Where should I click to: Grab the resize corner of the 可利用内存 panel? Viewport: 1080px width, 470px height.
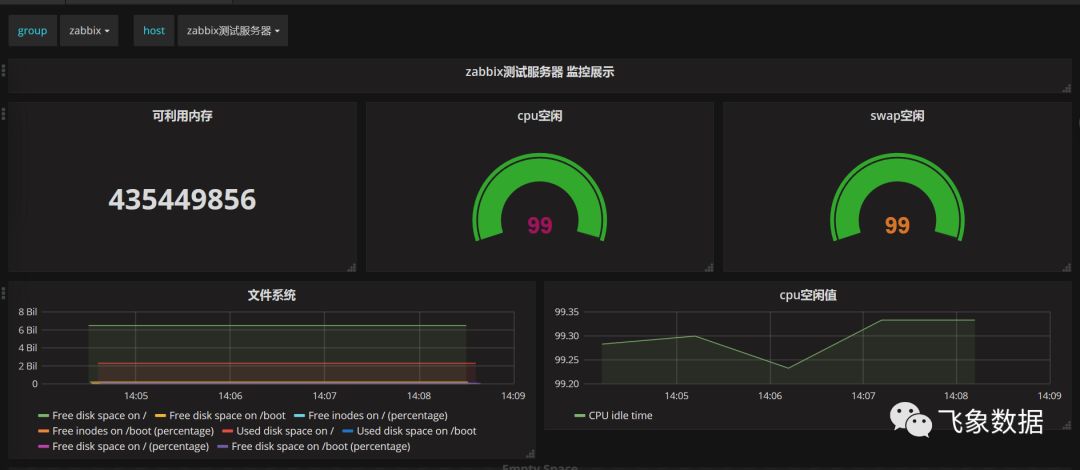[x=352, y=267]
